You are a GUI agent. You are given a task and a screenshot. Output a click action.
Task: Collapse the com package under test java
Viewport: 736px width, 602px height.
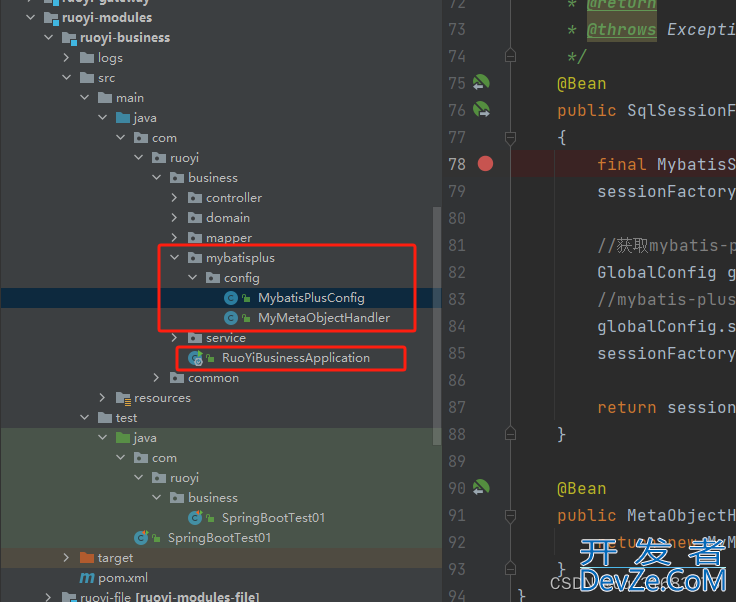pos(121,457)
